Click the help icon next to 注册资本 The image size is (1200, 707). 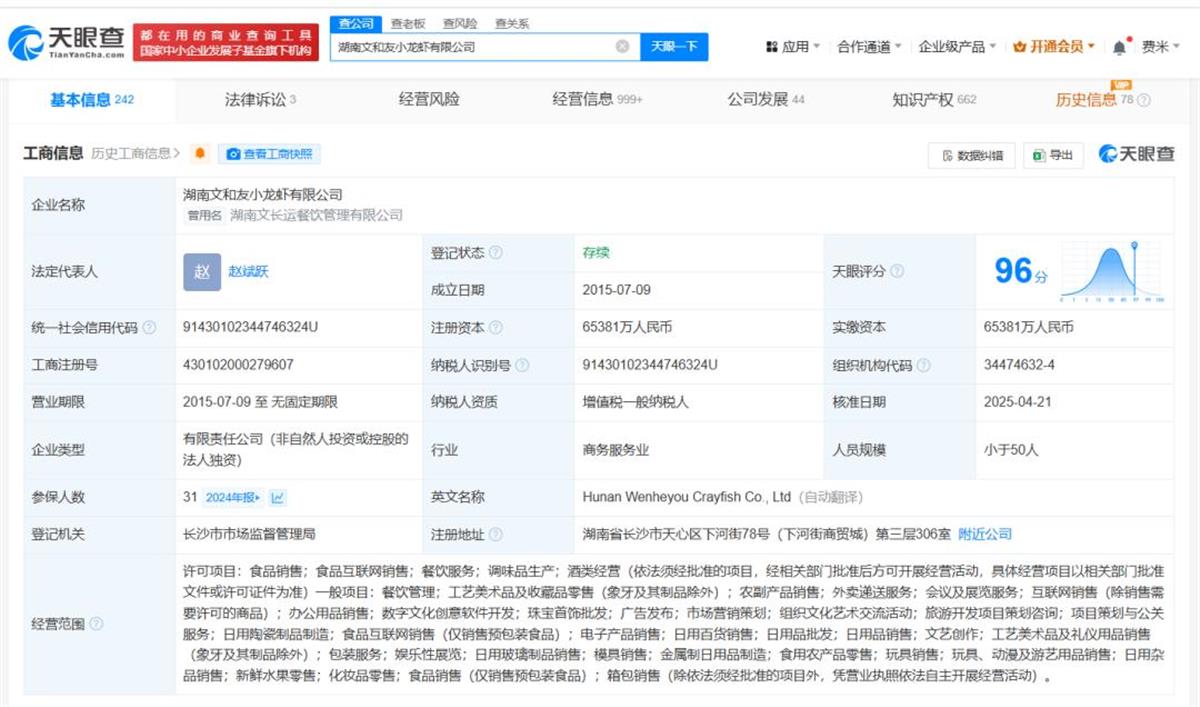[x=496, y=327]
